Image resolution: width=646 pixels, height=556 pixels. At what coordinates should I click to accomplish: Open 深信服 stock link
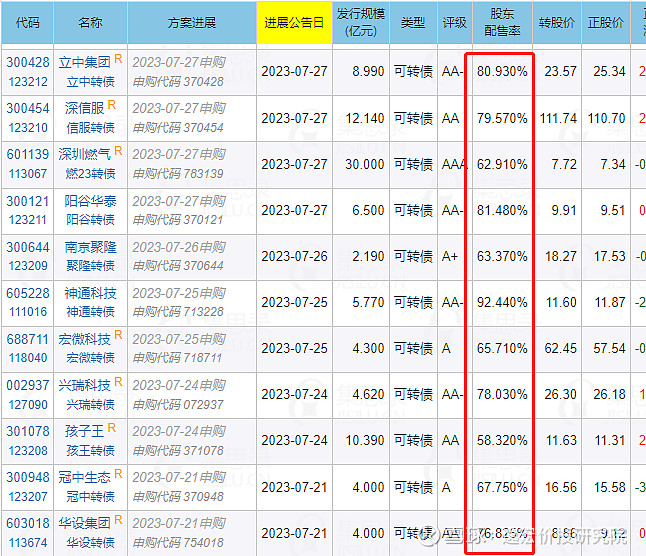point(84,108)
